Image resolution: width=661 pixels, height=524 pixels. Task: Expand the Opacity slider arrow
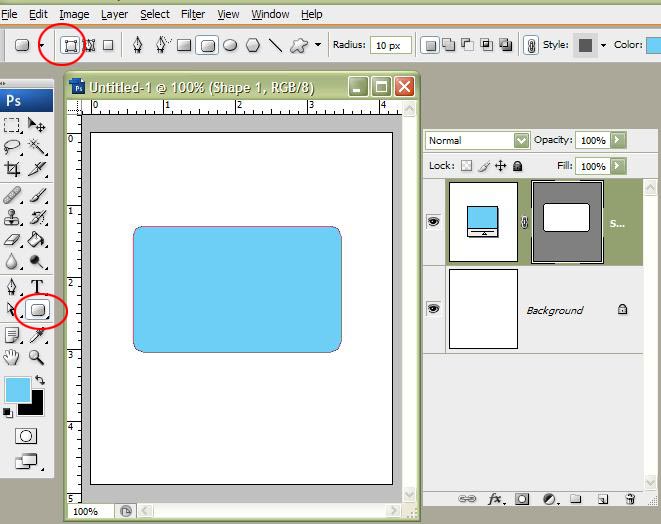618,141
